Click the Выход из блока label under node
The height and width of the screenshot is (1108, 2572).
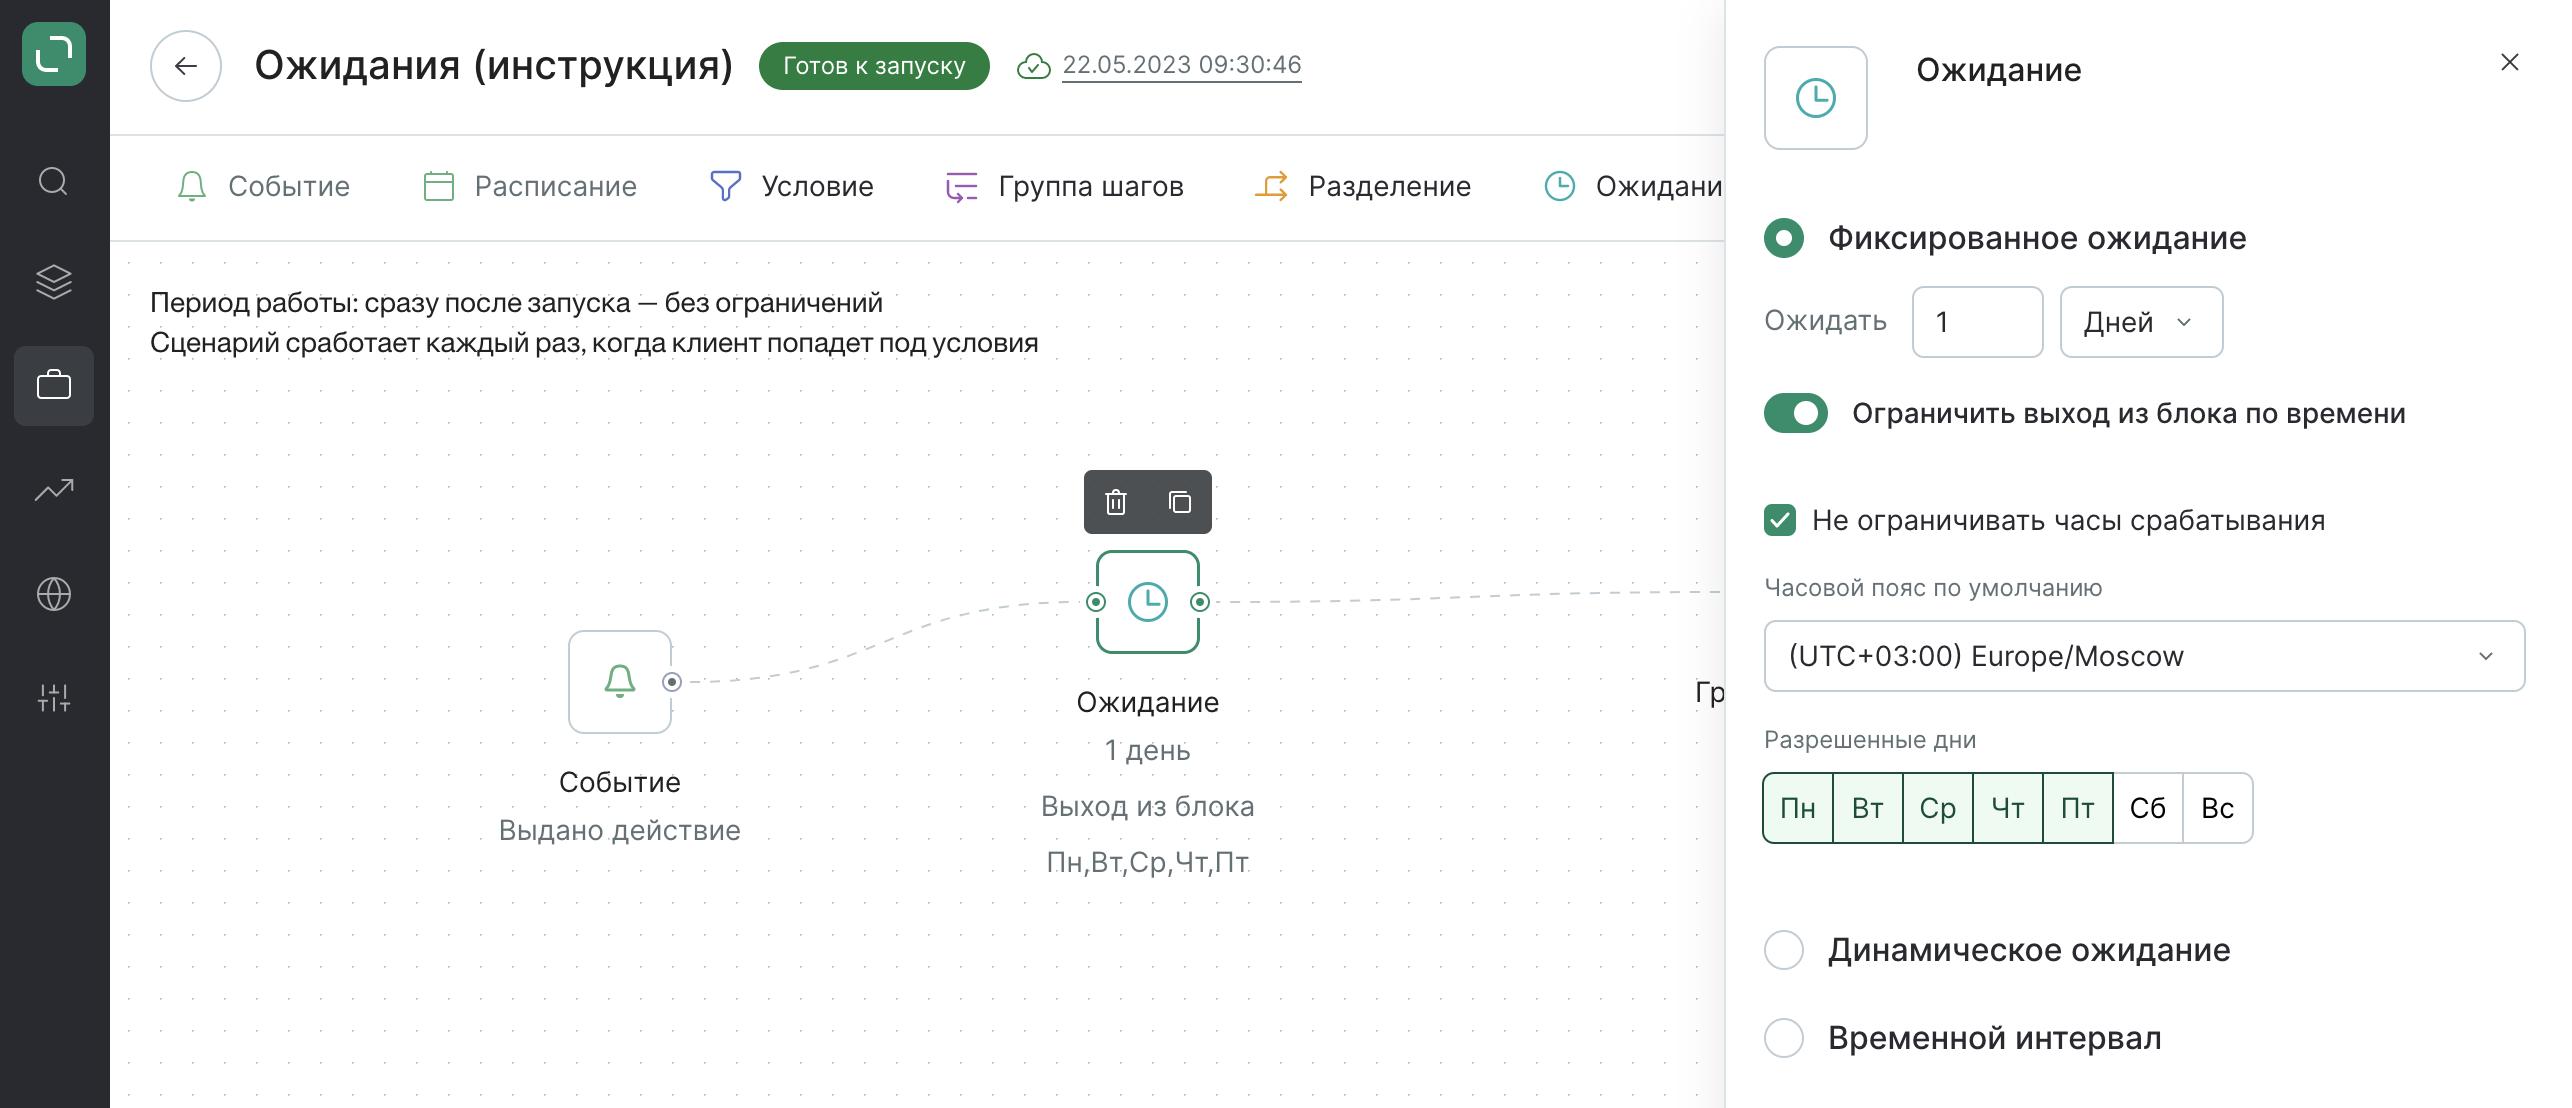click(1148, 806)
